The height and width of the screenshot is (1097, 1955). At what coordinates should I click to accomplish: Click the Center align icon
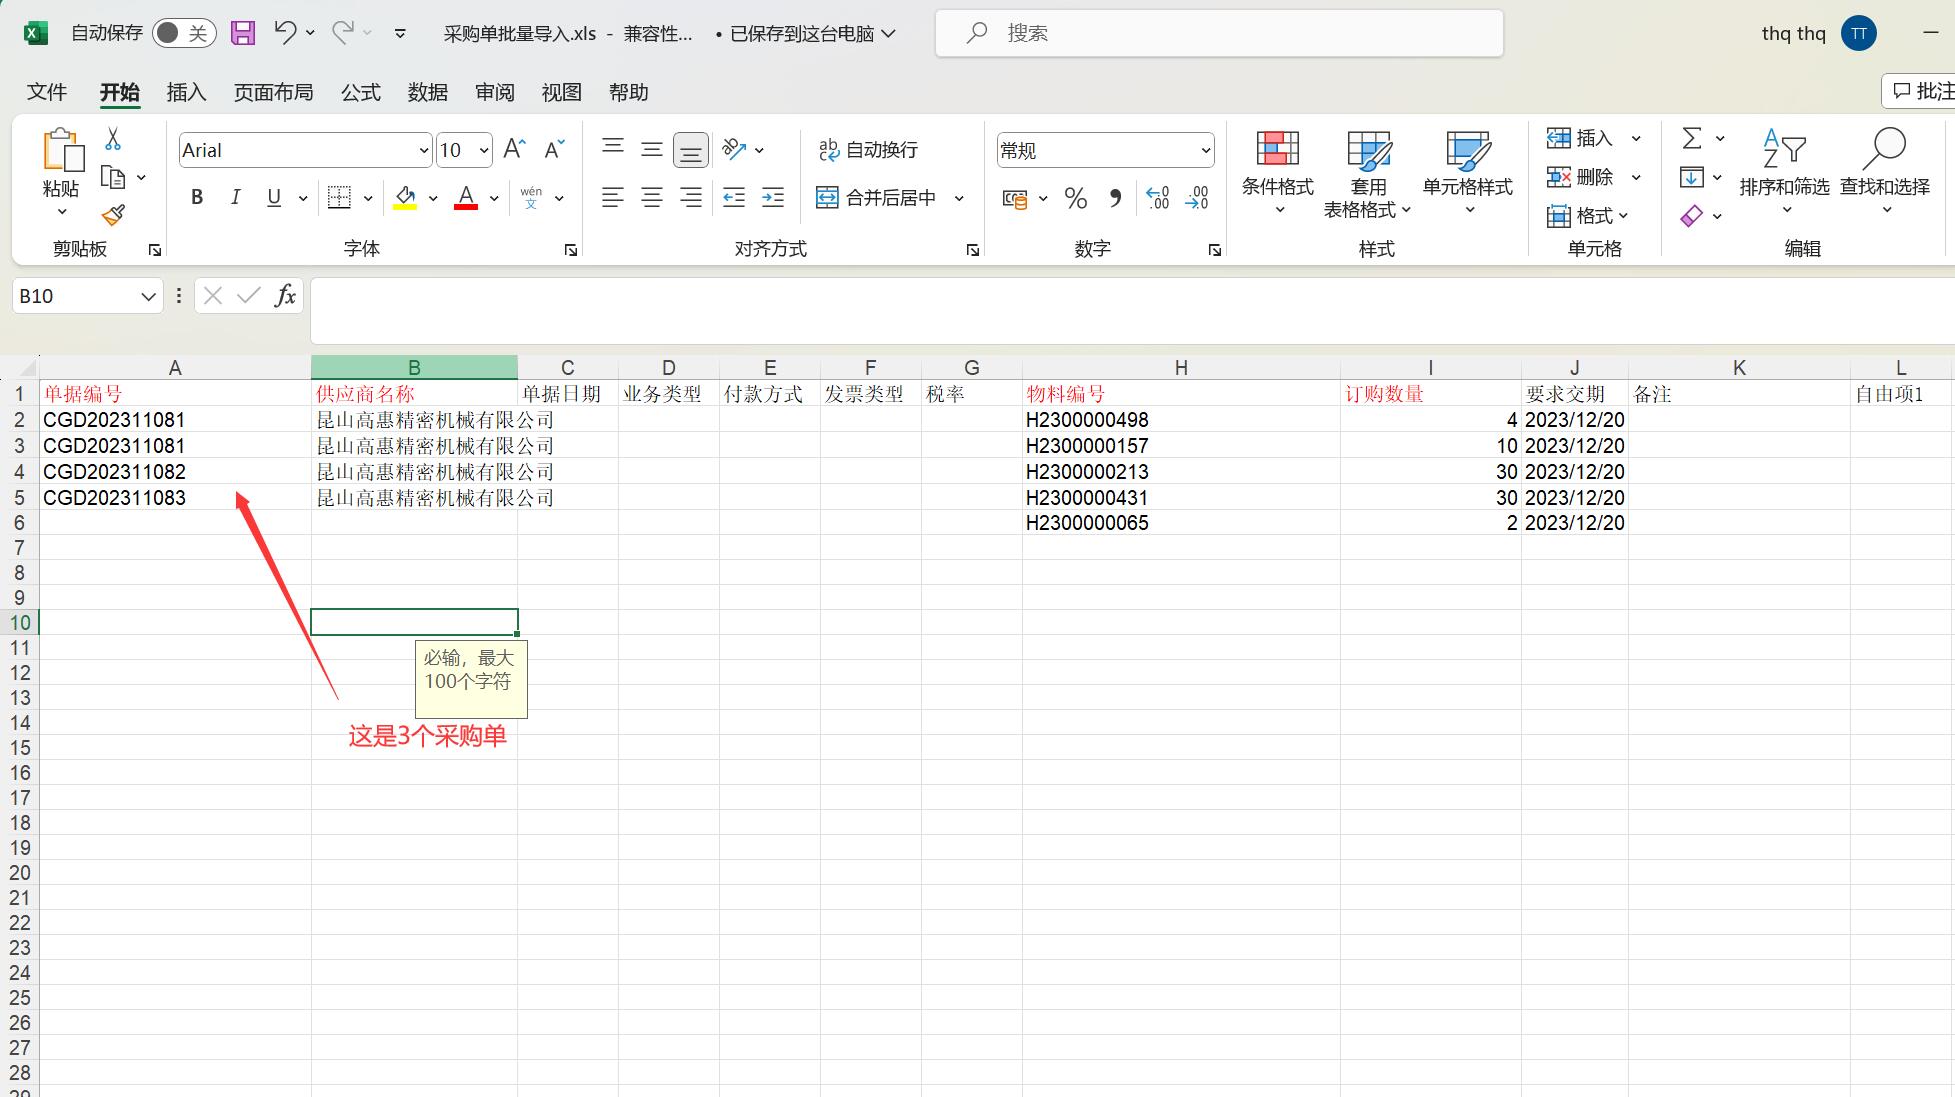(x=652, y=198)
